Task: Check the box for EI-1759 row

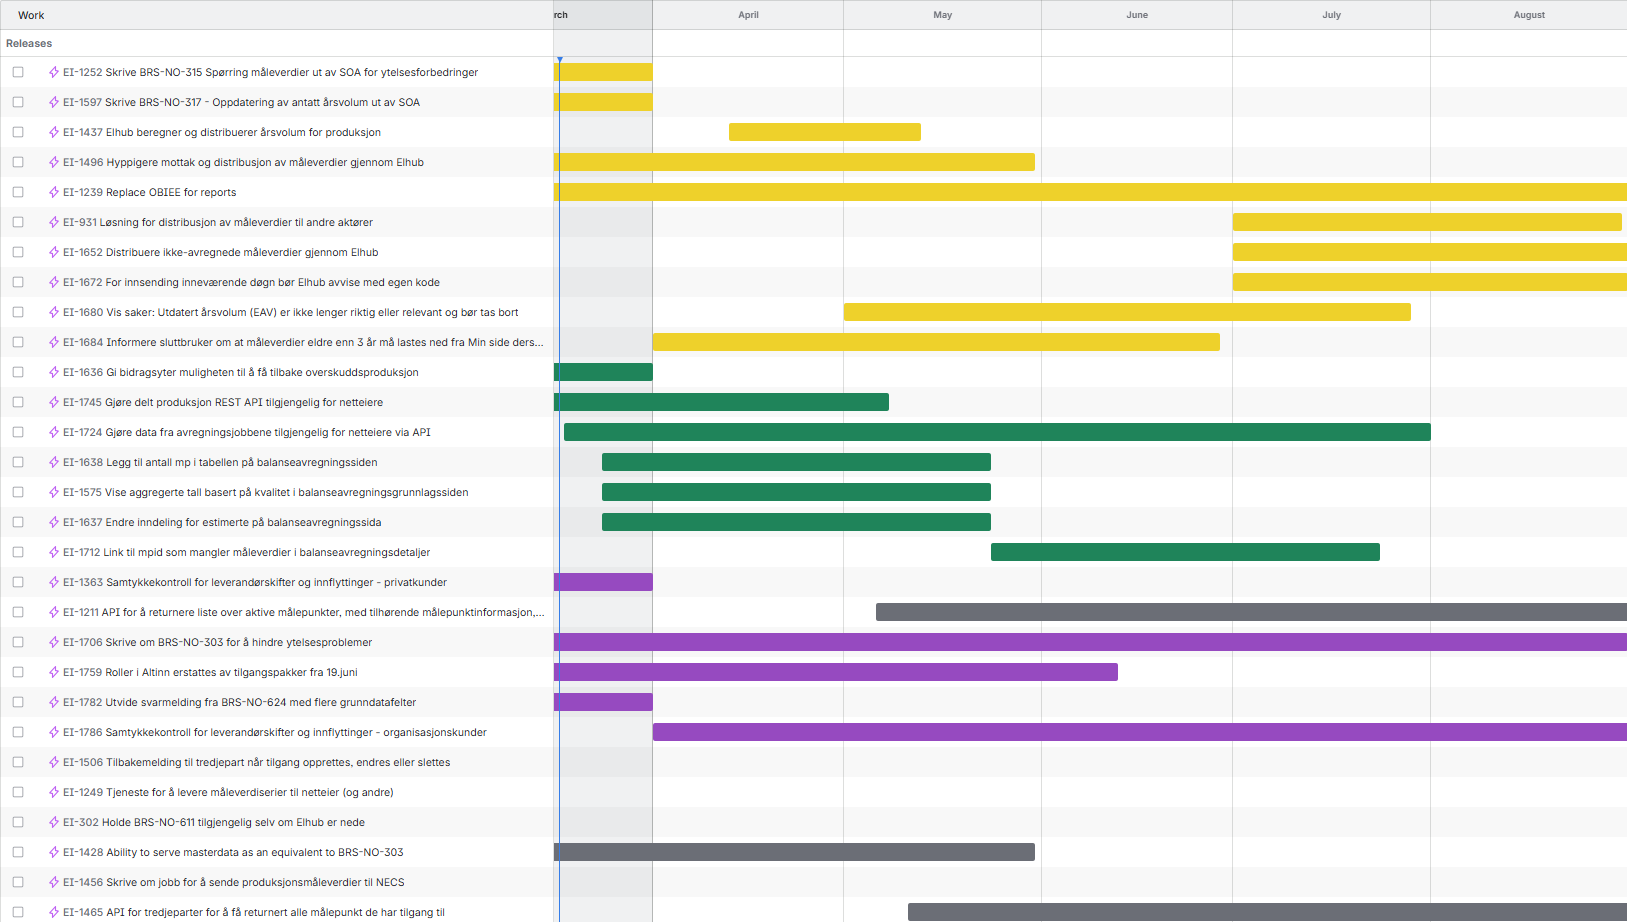Action: [x=18, y=672]
